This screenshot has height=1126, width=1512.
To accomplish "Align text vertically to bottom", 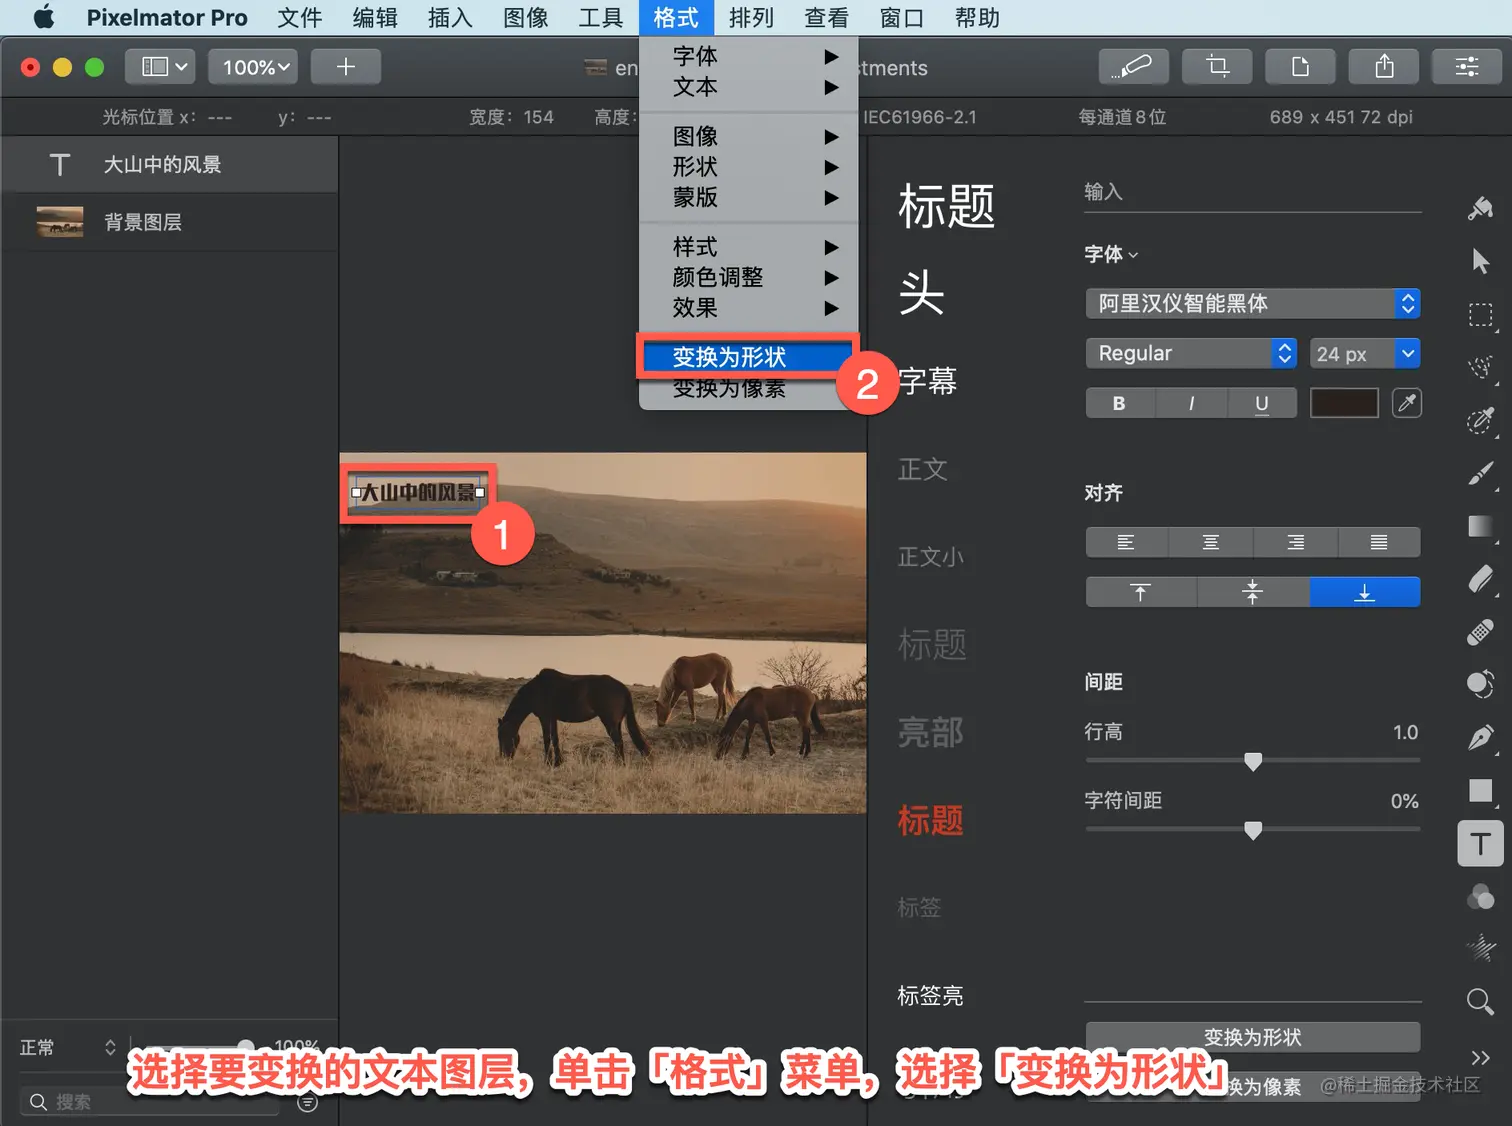I will 1365,592.
